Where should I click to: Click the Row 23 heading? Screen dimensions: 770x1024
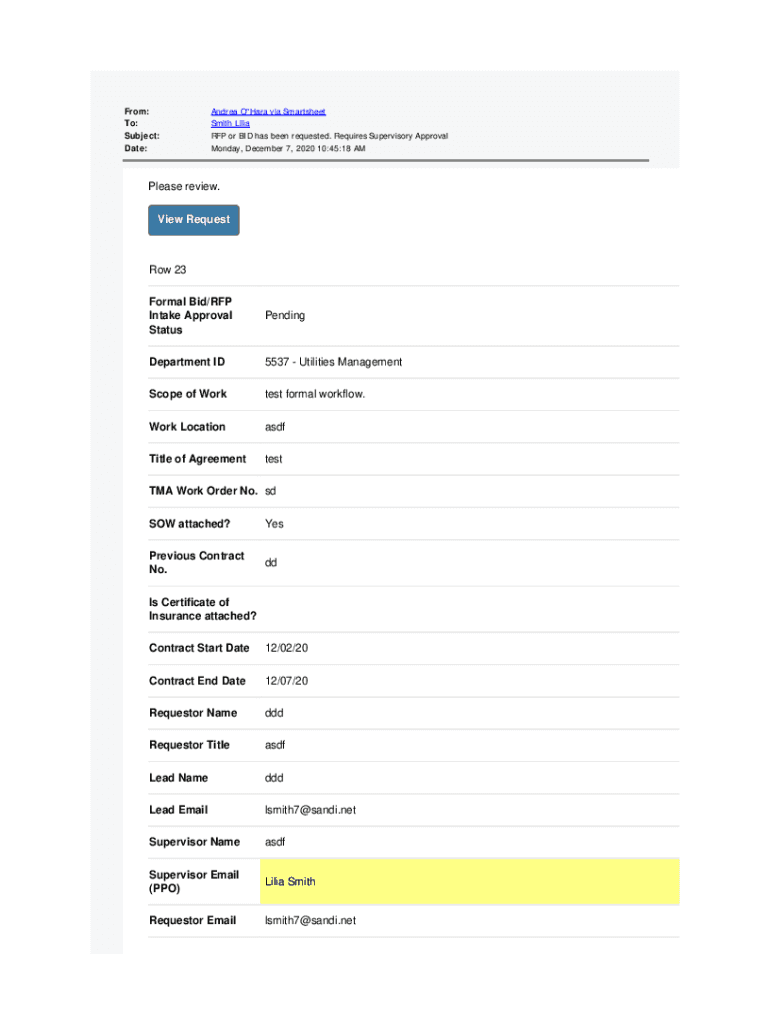[x=167, y=270]
